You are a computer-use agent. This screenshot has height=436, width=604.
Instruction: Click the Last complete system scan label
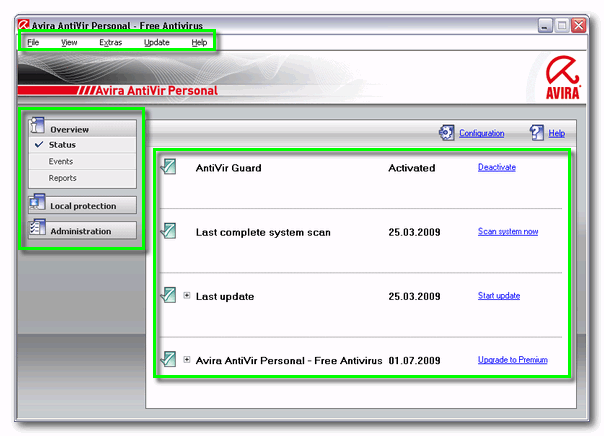click(x=263, y=232)
